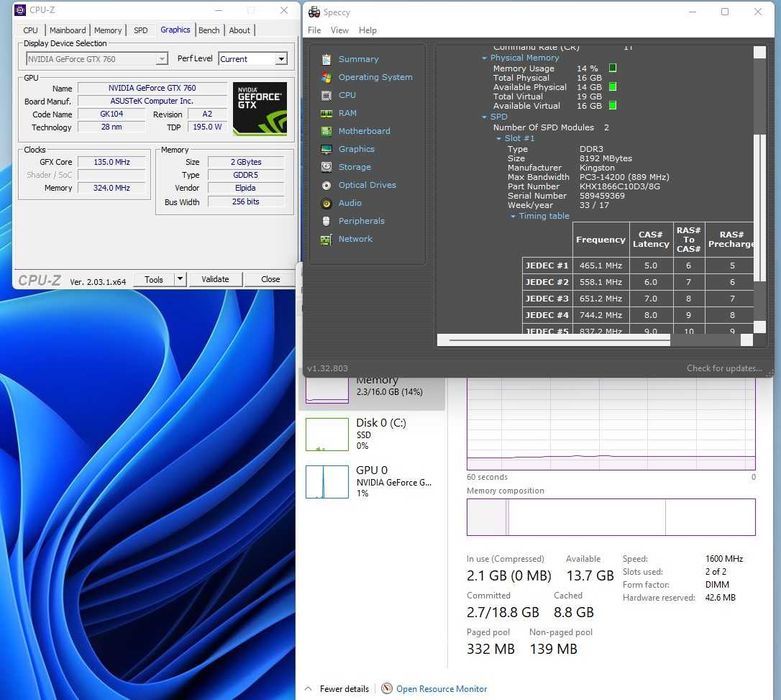Switch to the CPU tab in CPU-Z

[30, 30]
